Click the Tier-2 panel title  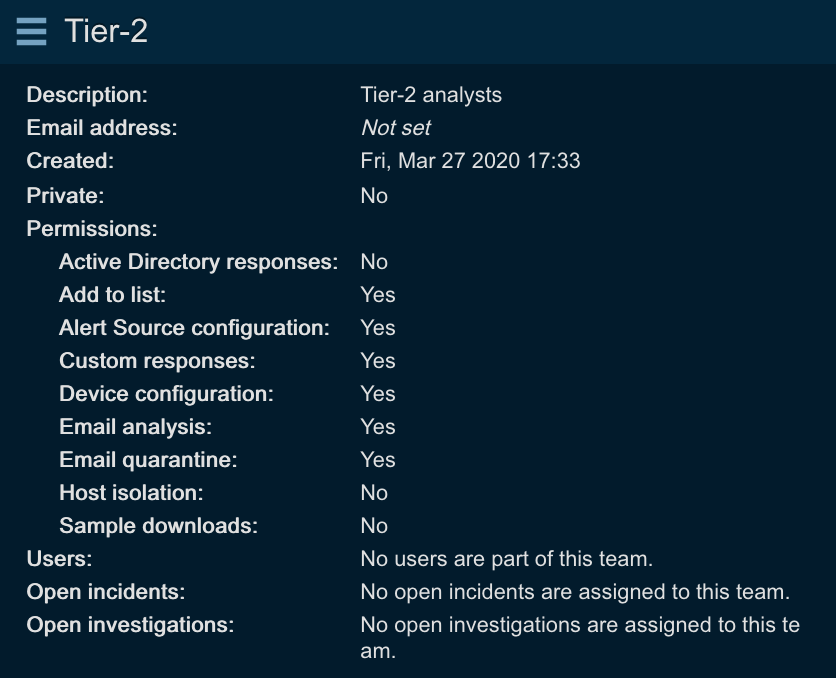pyautogui.click(x=106, y=32)
